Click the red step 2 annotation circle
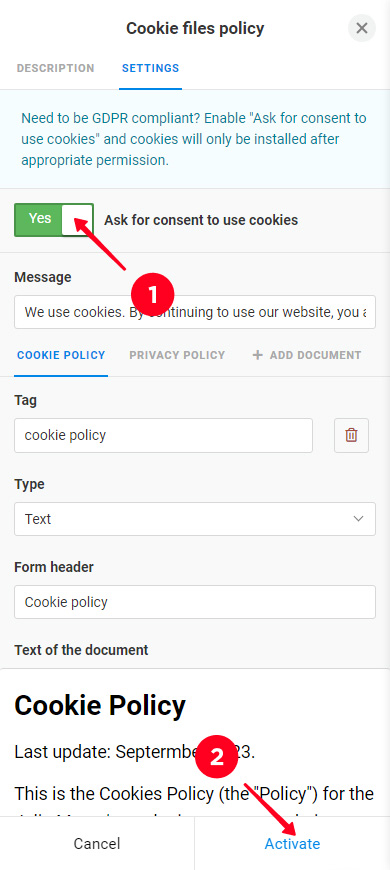This screenshot has height=870, width=390. [x=216, y=757]
